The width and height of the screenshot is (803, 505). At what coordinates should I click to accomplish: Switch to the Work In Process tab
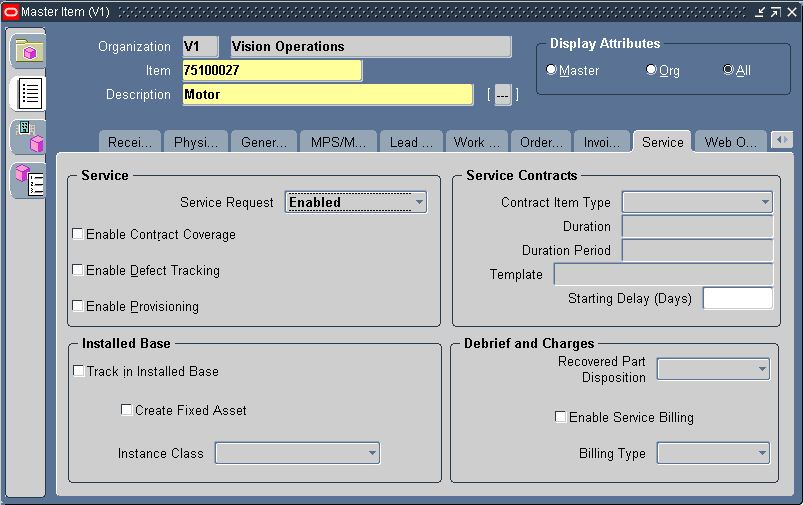[x=477, y=142]
